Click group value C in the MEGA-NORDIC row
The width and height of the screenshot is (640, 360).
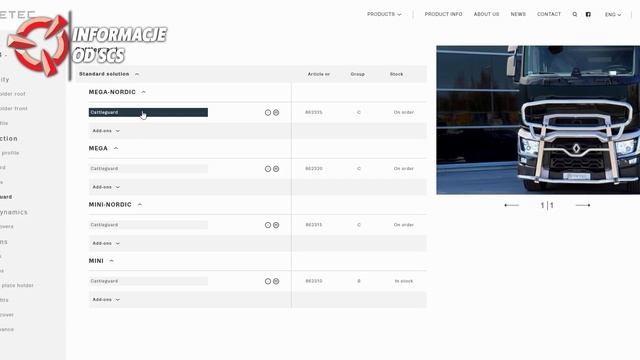[x=359, y=112]
